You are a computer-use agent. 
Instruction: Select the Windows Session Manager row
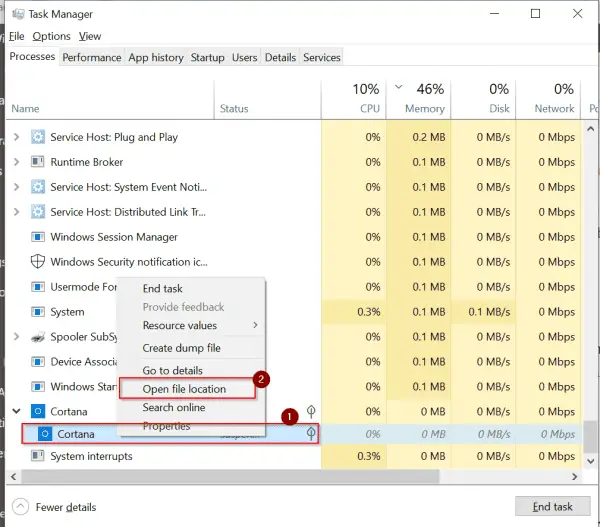(293, 237)
